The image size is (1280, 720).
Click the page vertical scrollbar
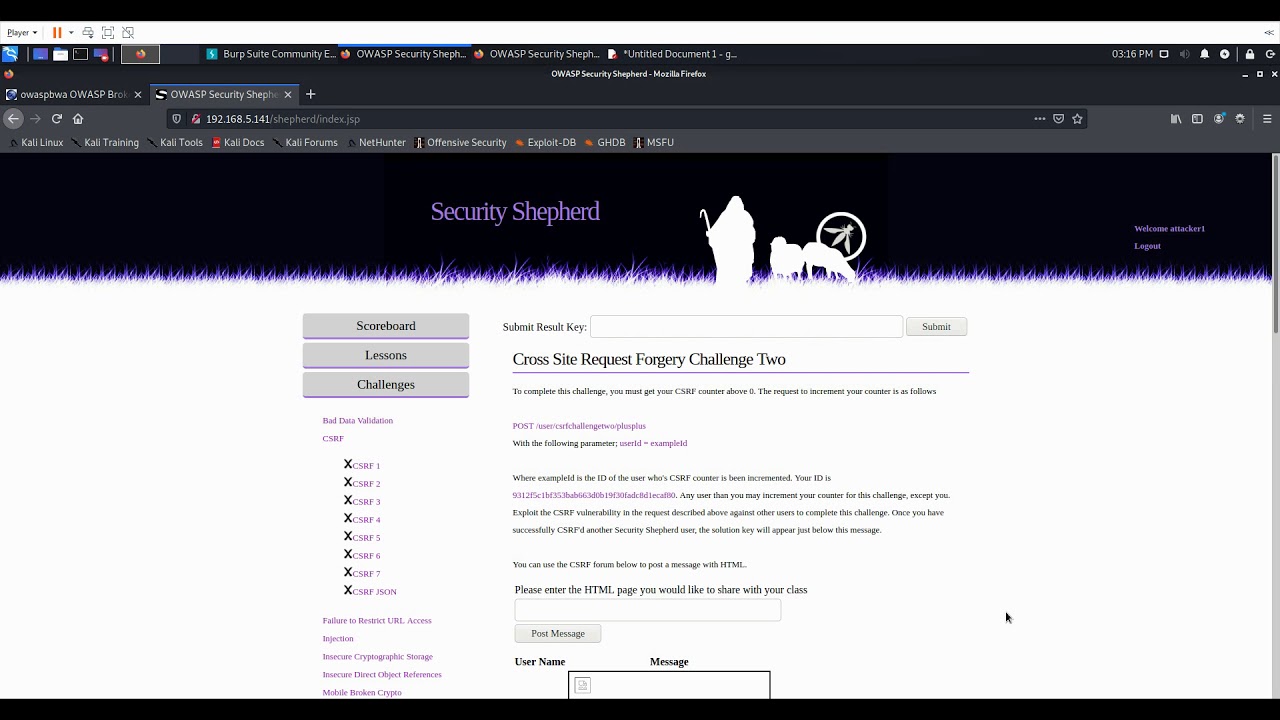coord(1275,245)
